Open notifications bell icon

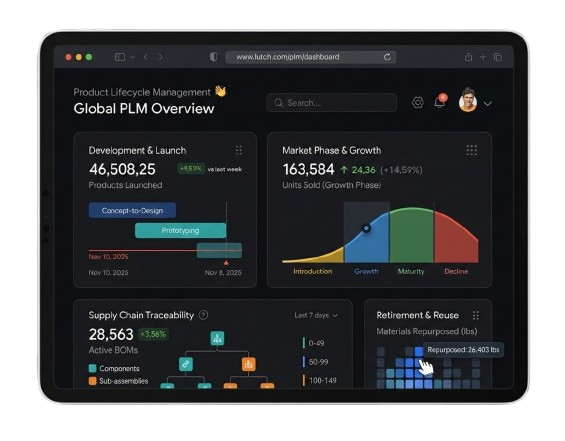coord(440,102)
